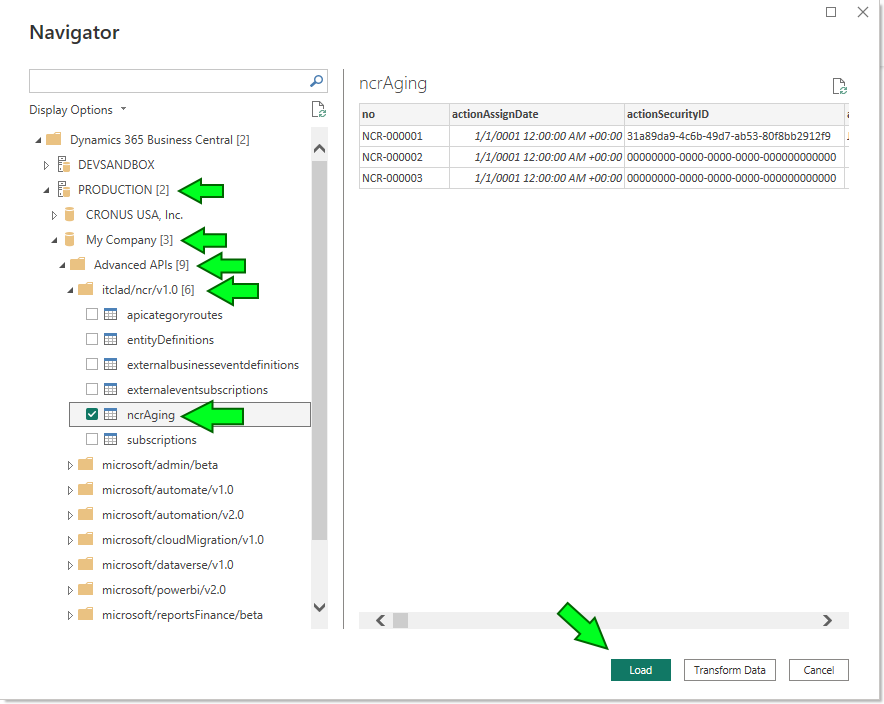This screenshot has width=884, height=704.
Task: Click the subscriptions table icon
Action: pos(110,439)
